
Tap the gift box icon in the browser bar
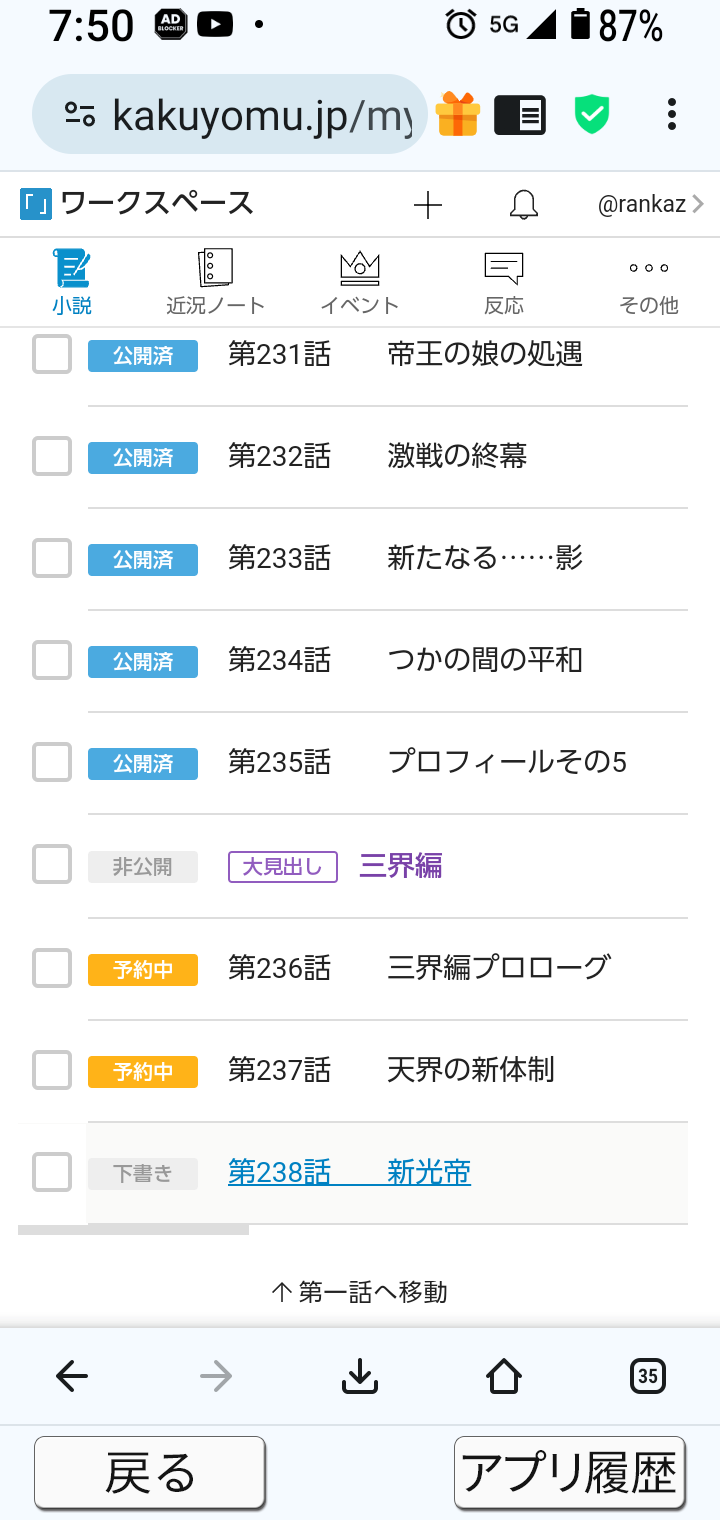[458, 114]
